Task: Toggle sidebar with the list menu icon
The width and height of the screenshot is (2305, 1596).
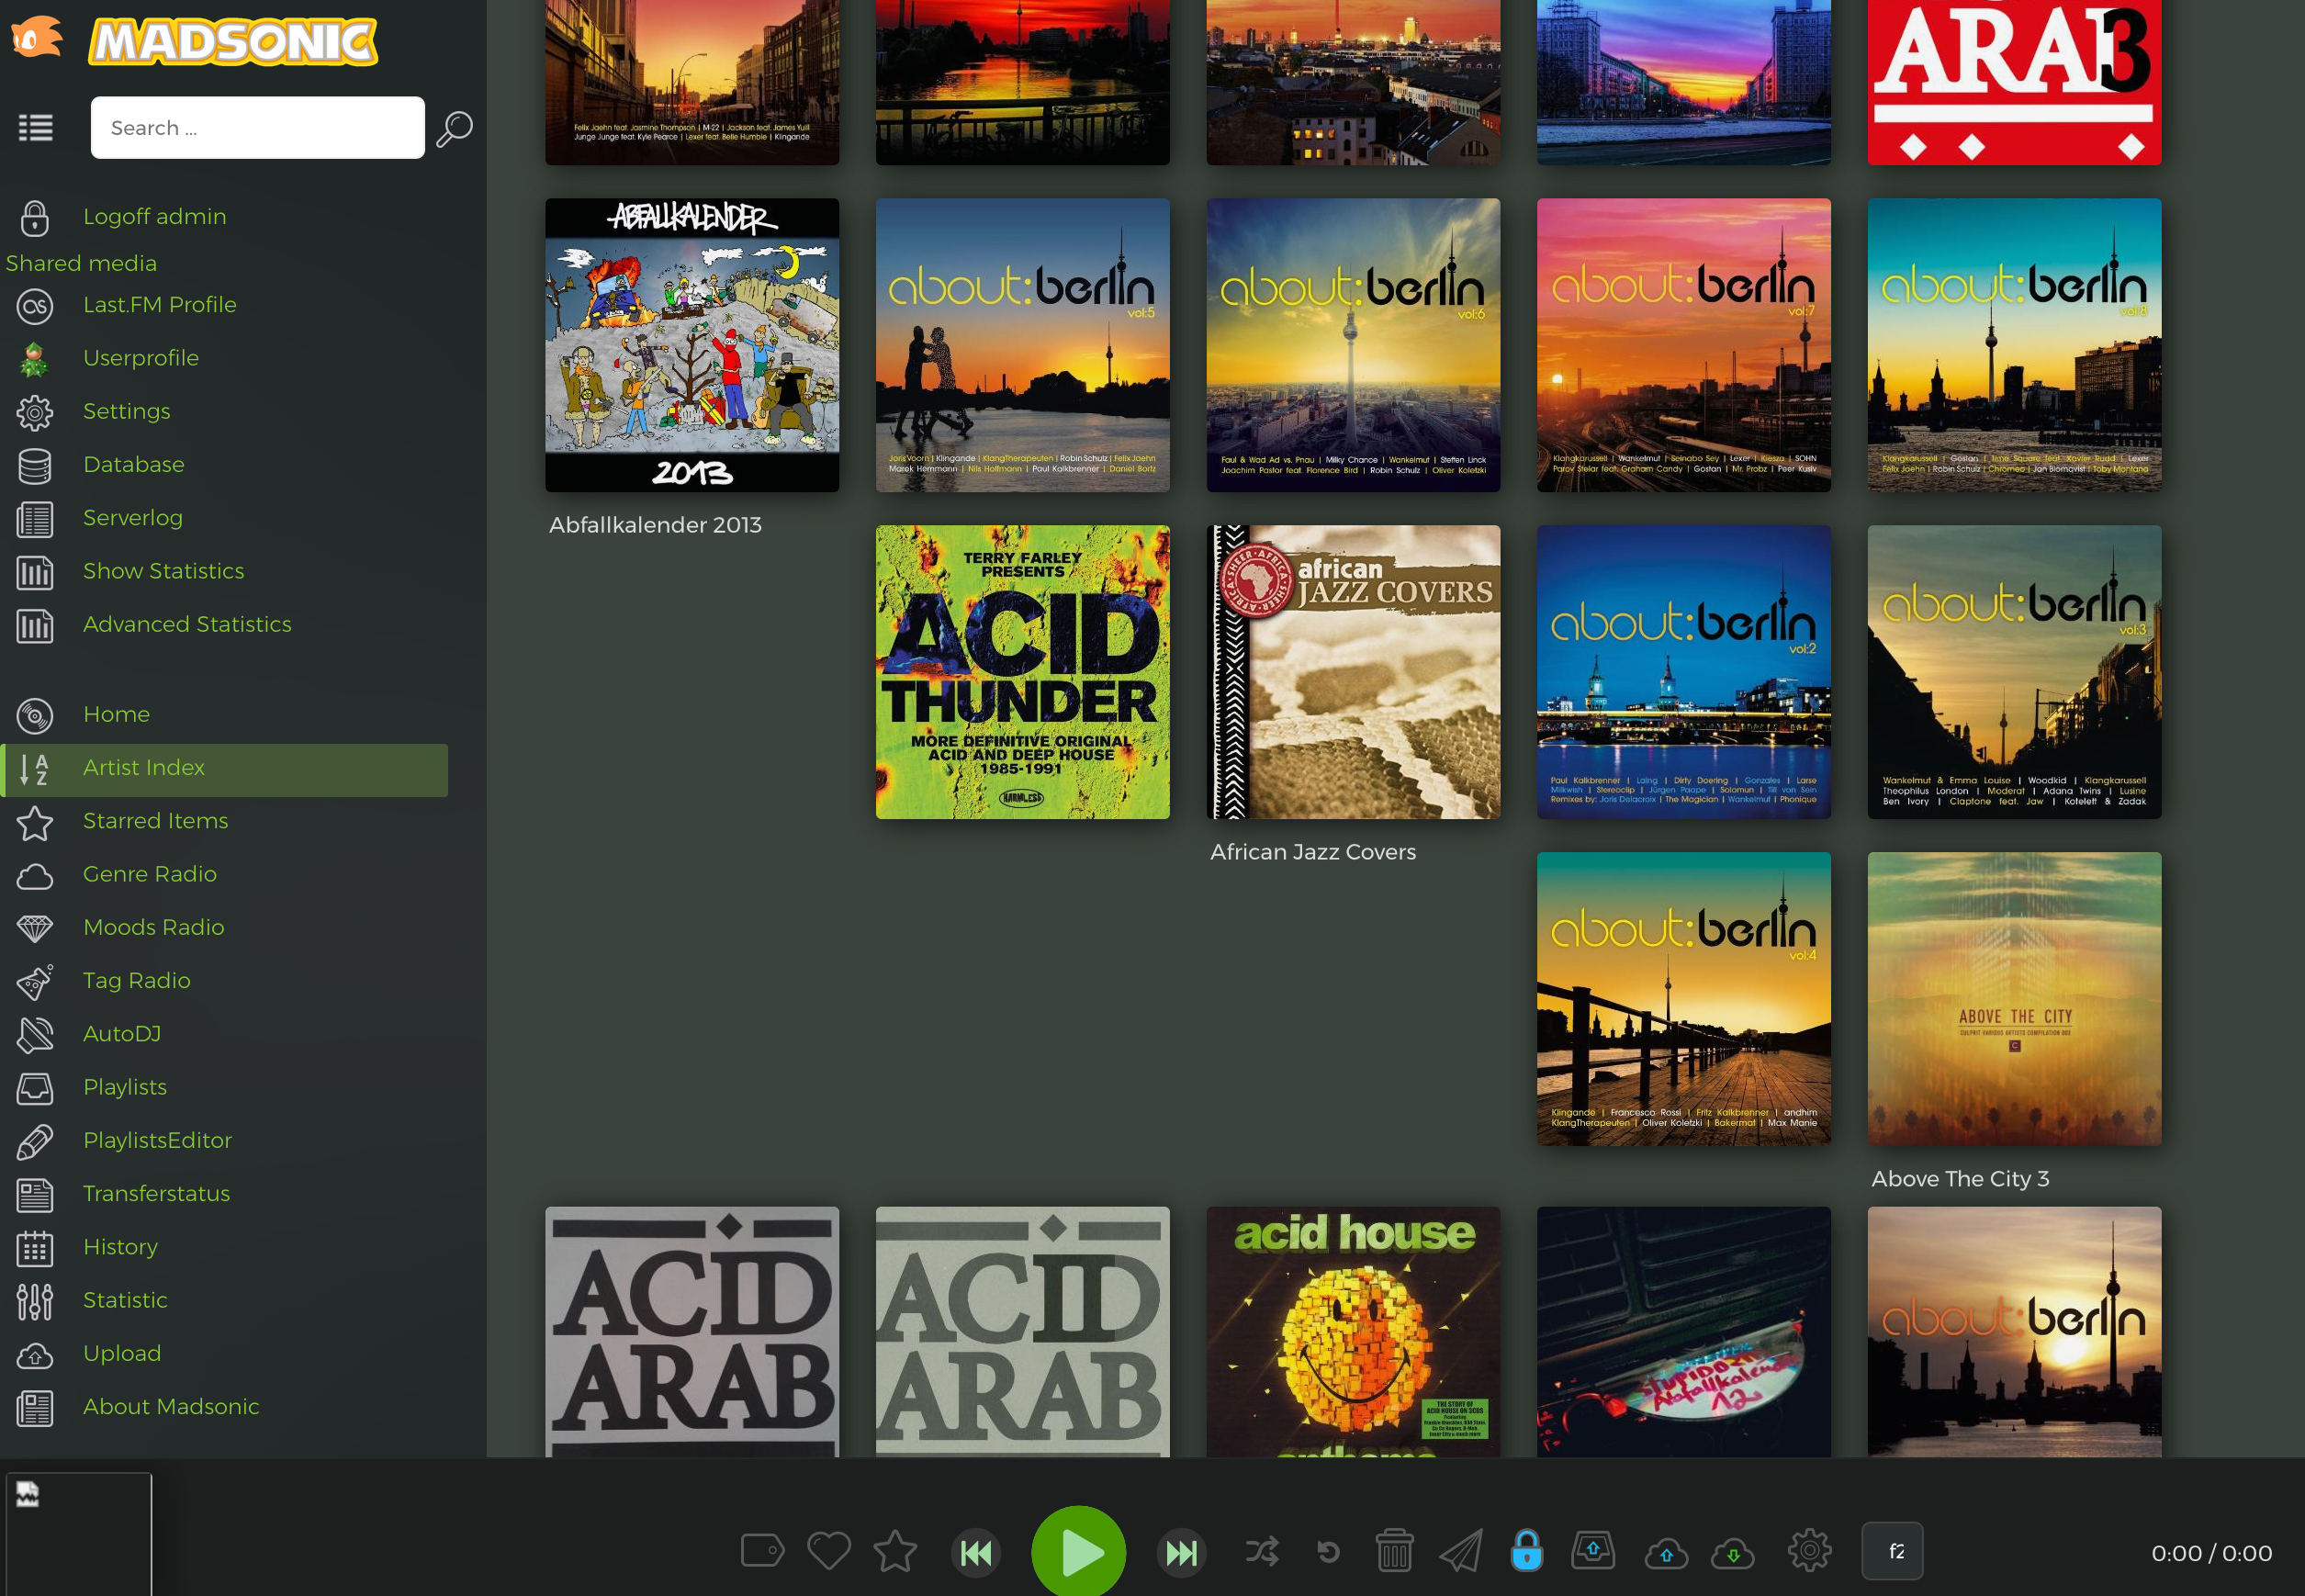Action: point(36,128)
